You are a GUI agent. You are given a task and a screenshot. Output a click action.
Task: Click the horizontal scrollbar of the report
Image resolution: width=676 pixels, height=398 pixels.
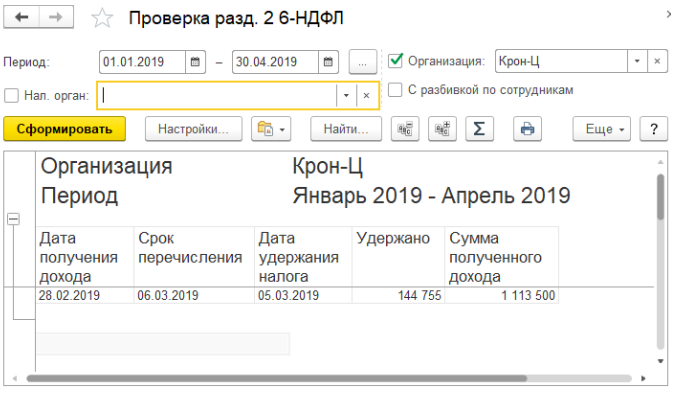pos(276,379)
